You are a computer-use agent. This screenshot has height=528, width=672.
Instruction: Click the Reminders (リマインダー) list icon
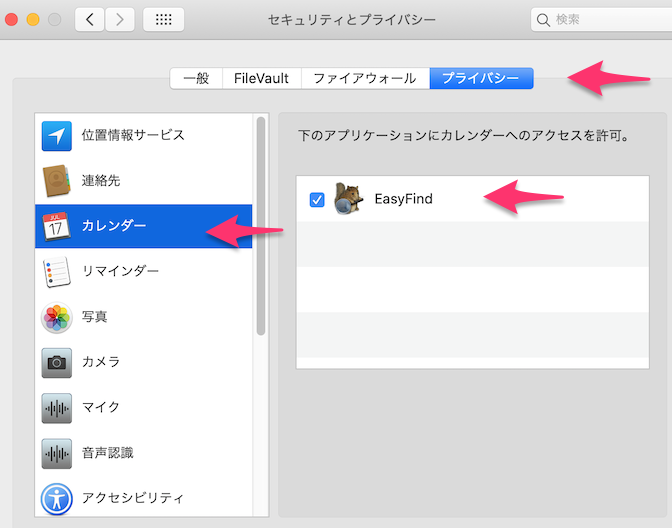pyautogui.click(x=57, y=271)
